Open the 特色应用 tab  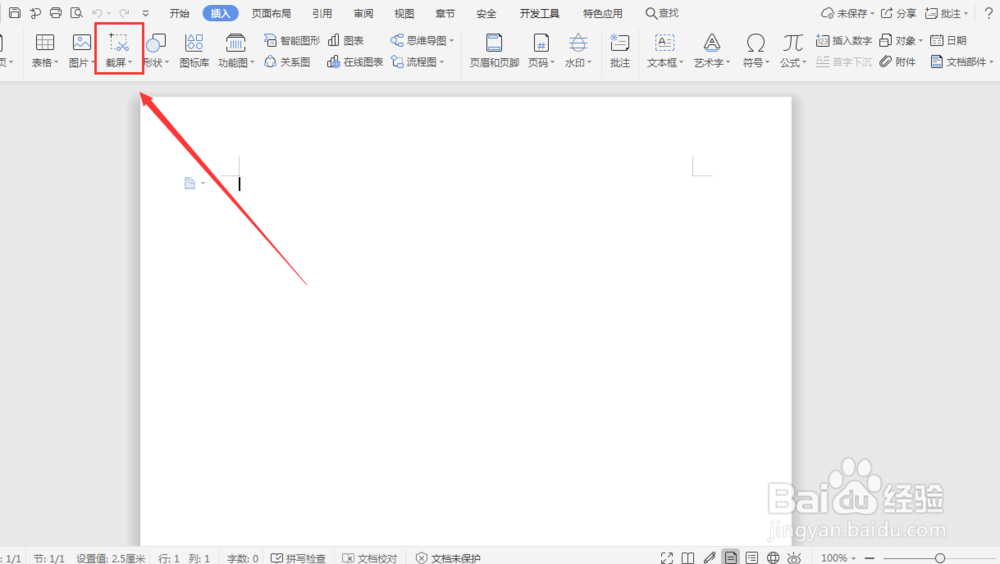(x=603, y=13)
